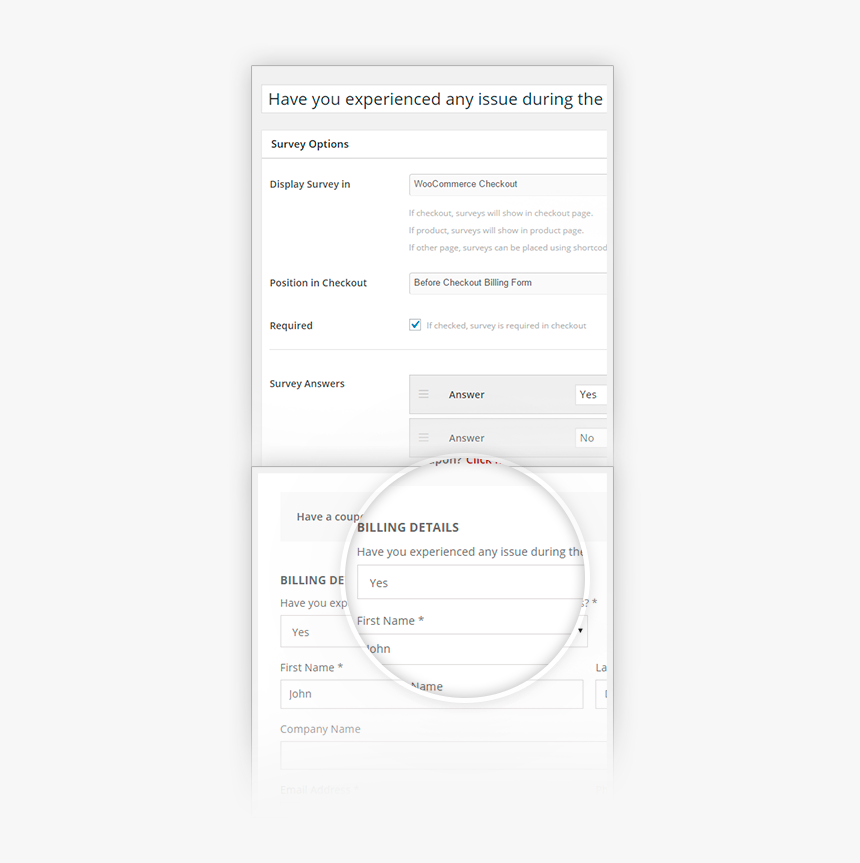Viewport: 860px width, 863px height.
Task: Click the Last Name field on the right
Action: [x=605, y=693]
